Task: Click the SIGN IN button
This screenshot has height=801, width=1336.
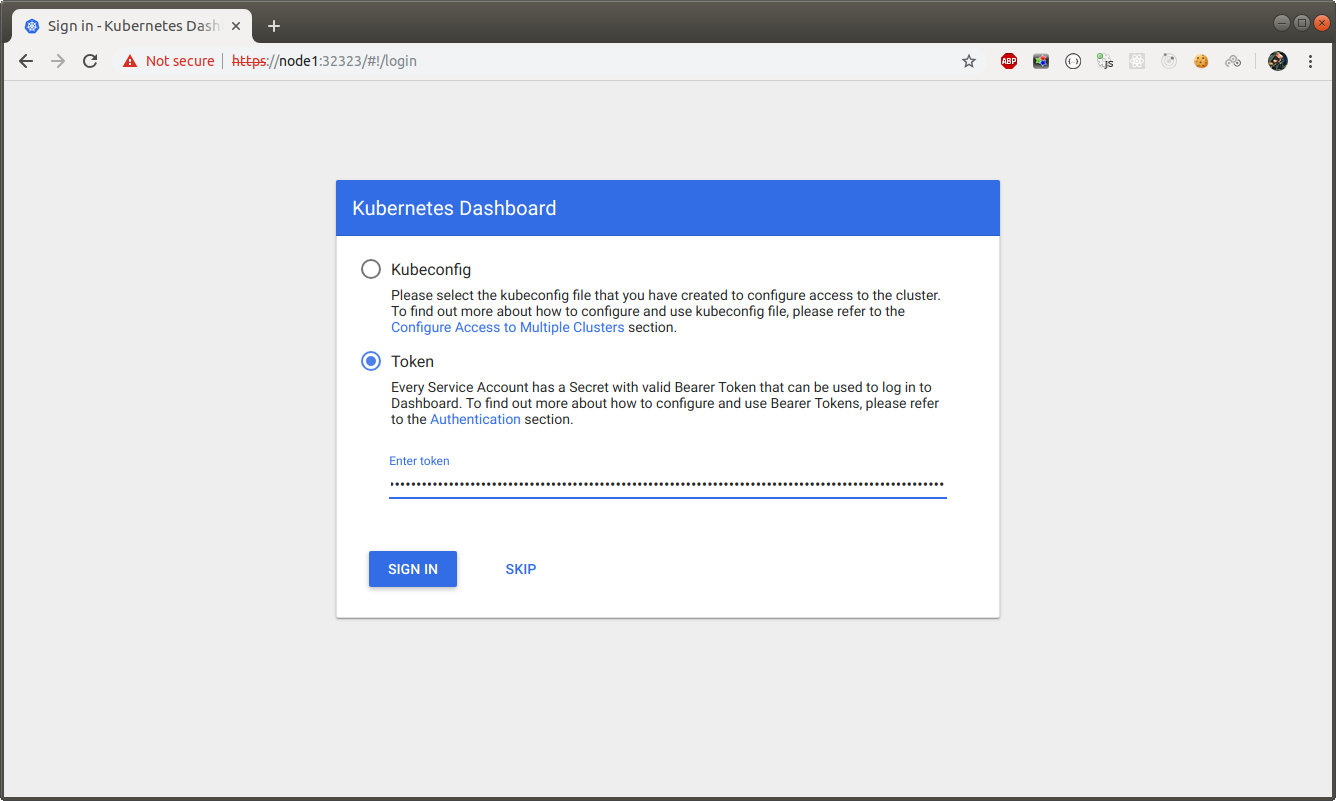Action: pyautogui.click(x=413, y=569)
